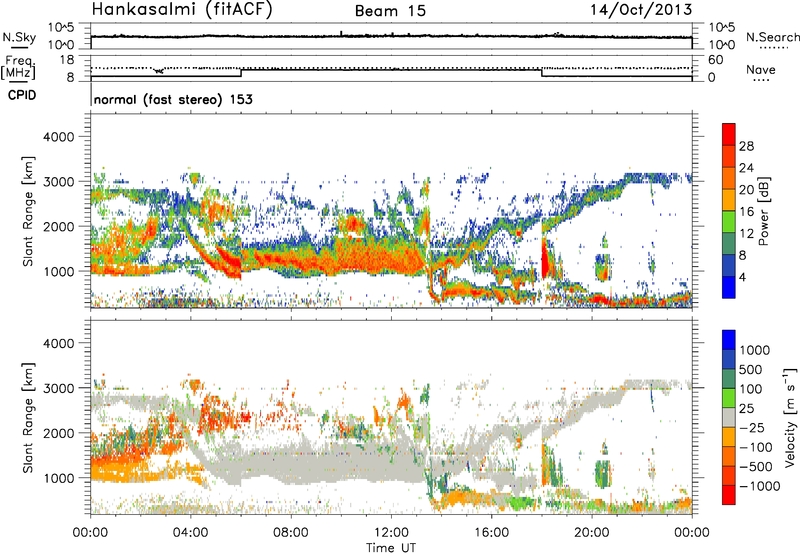Click the red bottom of velocity colorbar

pos(729,495)
